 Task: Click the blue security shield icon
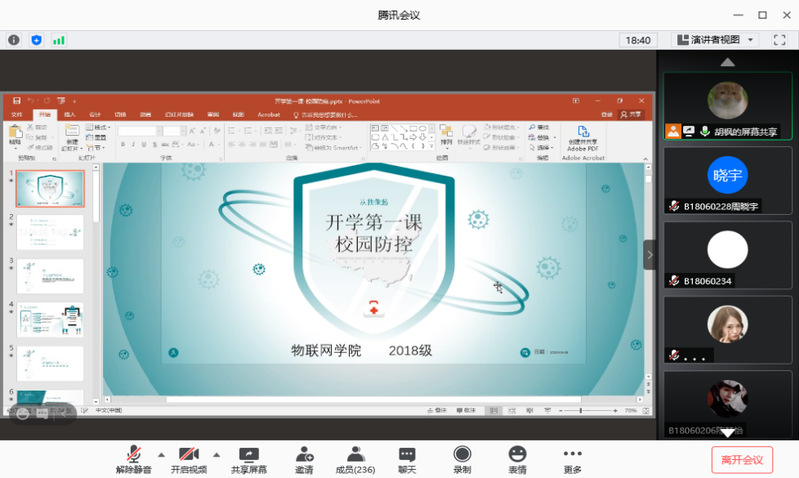[x=37, y=40]
